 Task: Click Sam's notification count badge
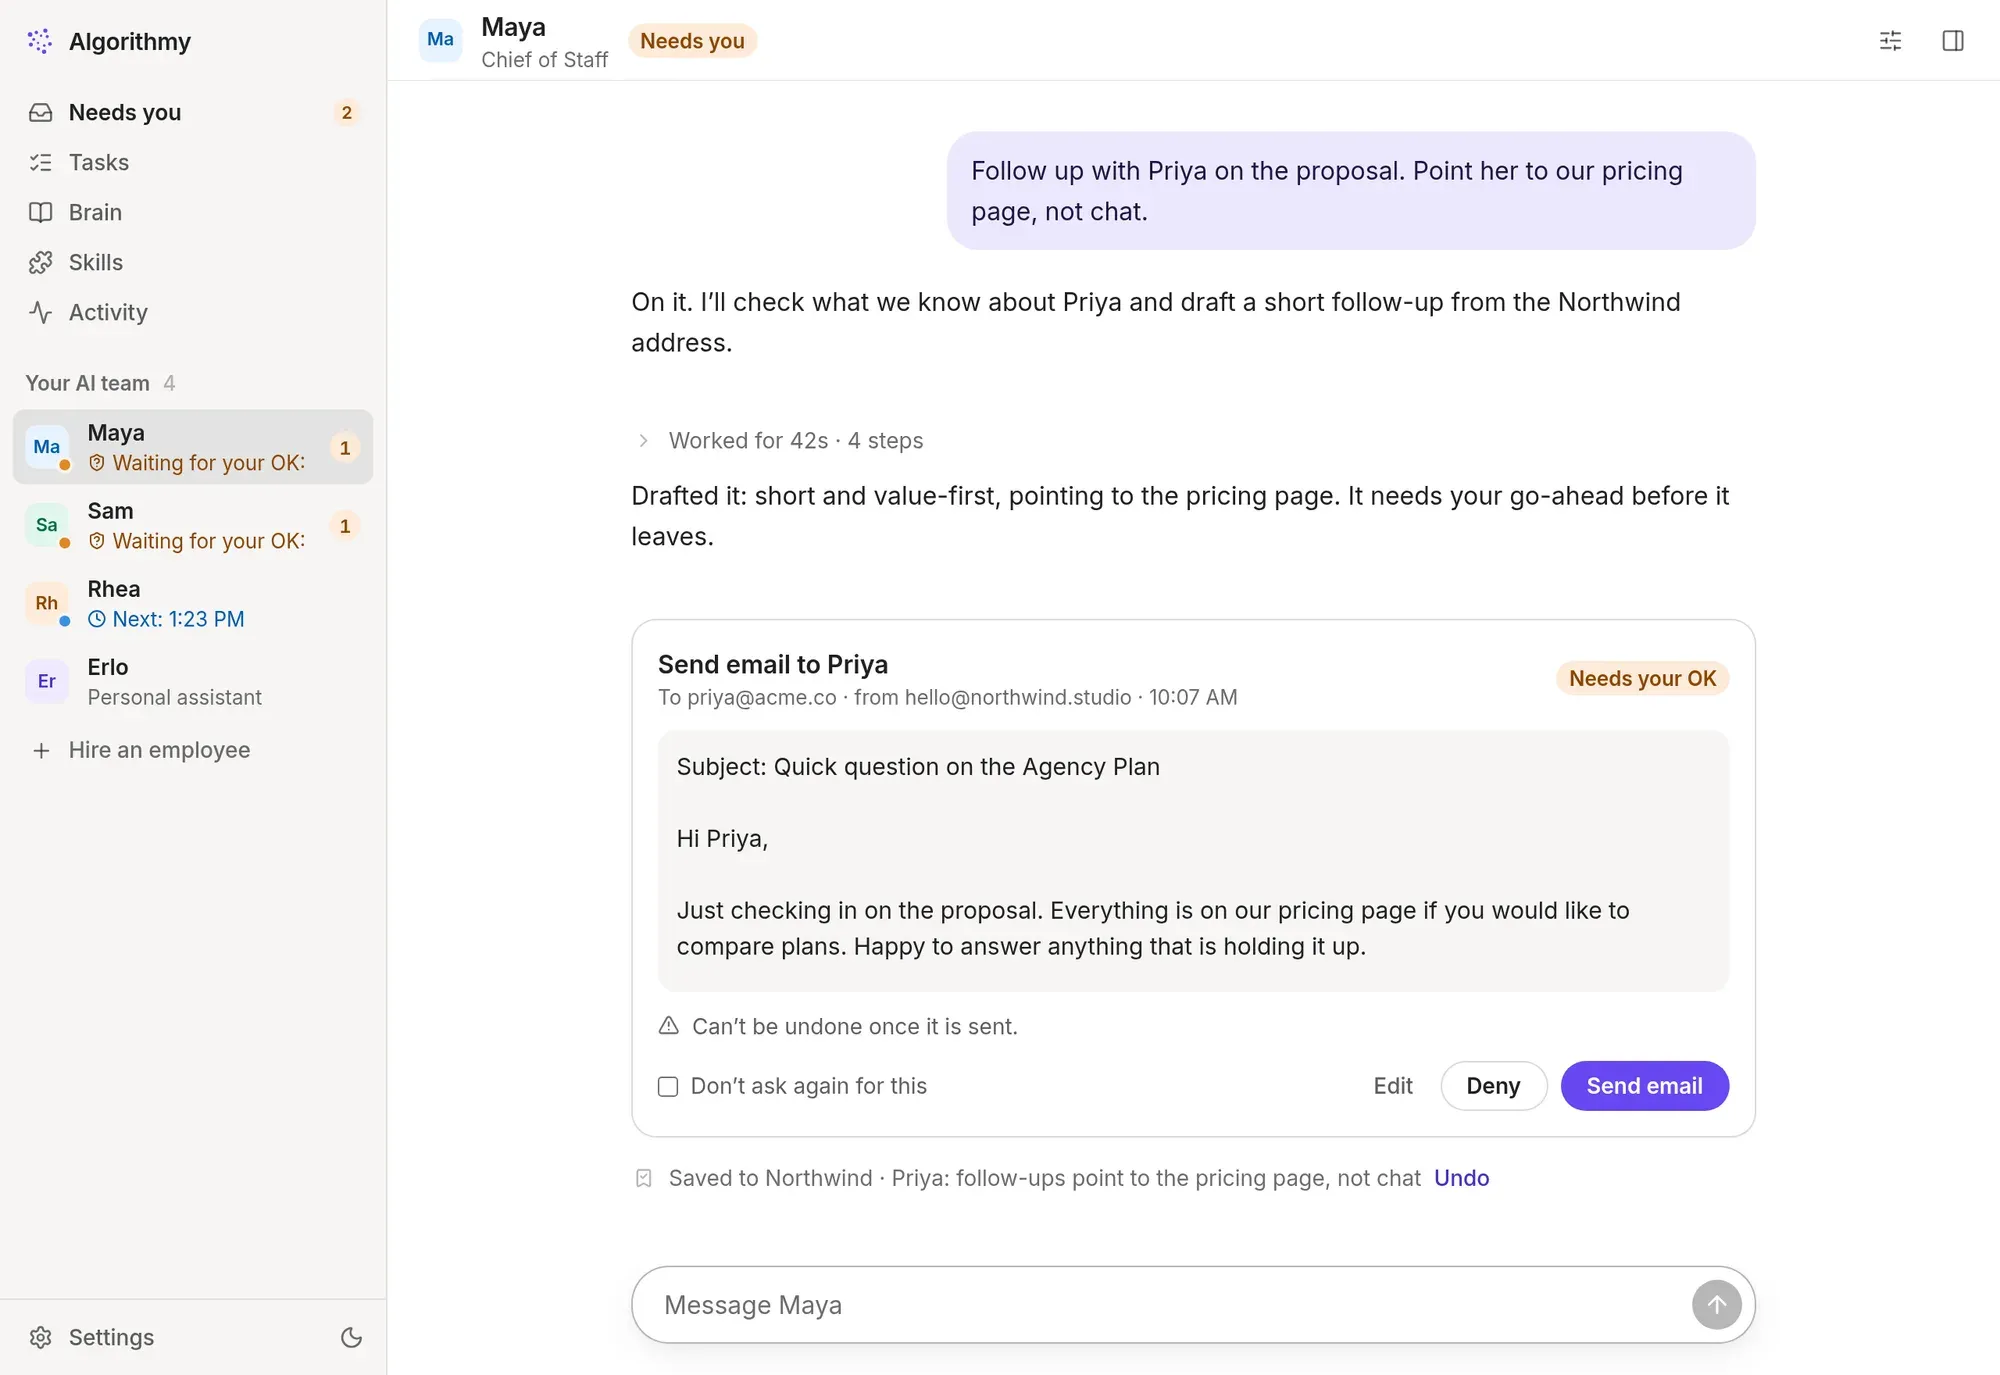(345, 525)
